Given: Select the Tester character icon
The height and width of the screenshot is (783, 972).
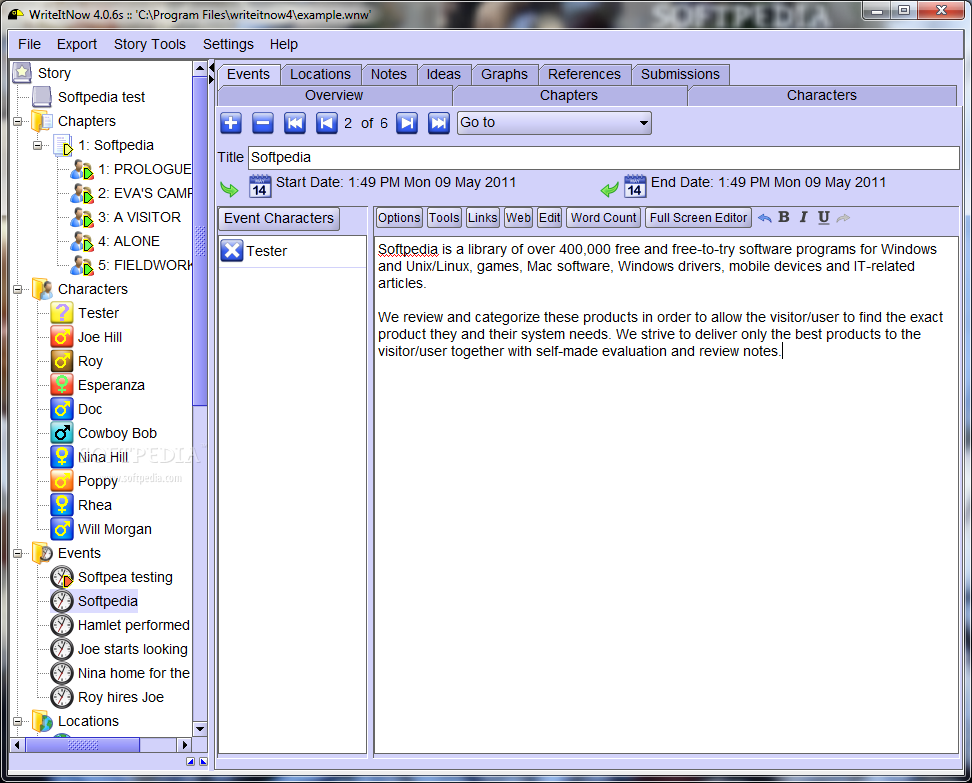Looking at the screenshot, I should pos(61,312).
